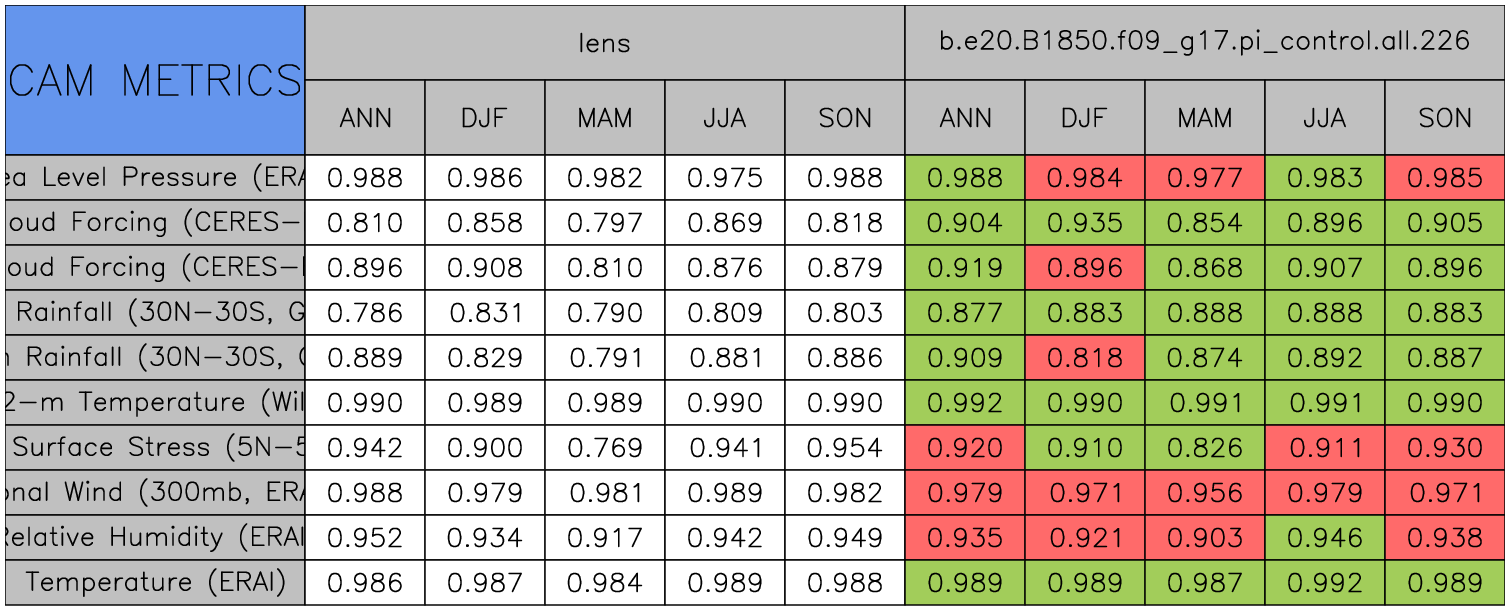Click the CAM METRICS header cell

tap(155, 80)
